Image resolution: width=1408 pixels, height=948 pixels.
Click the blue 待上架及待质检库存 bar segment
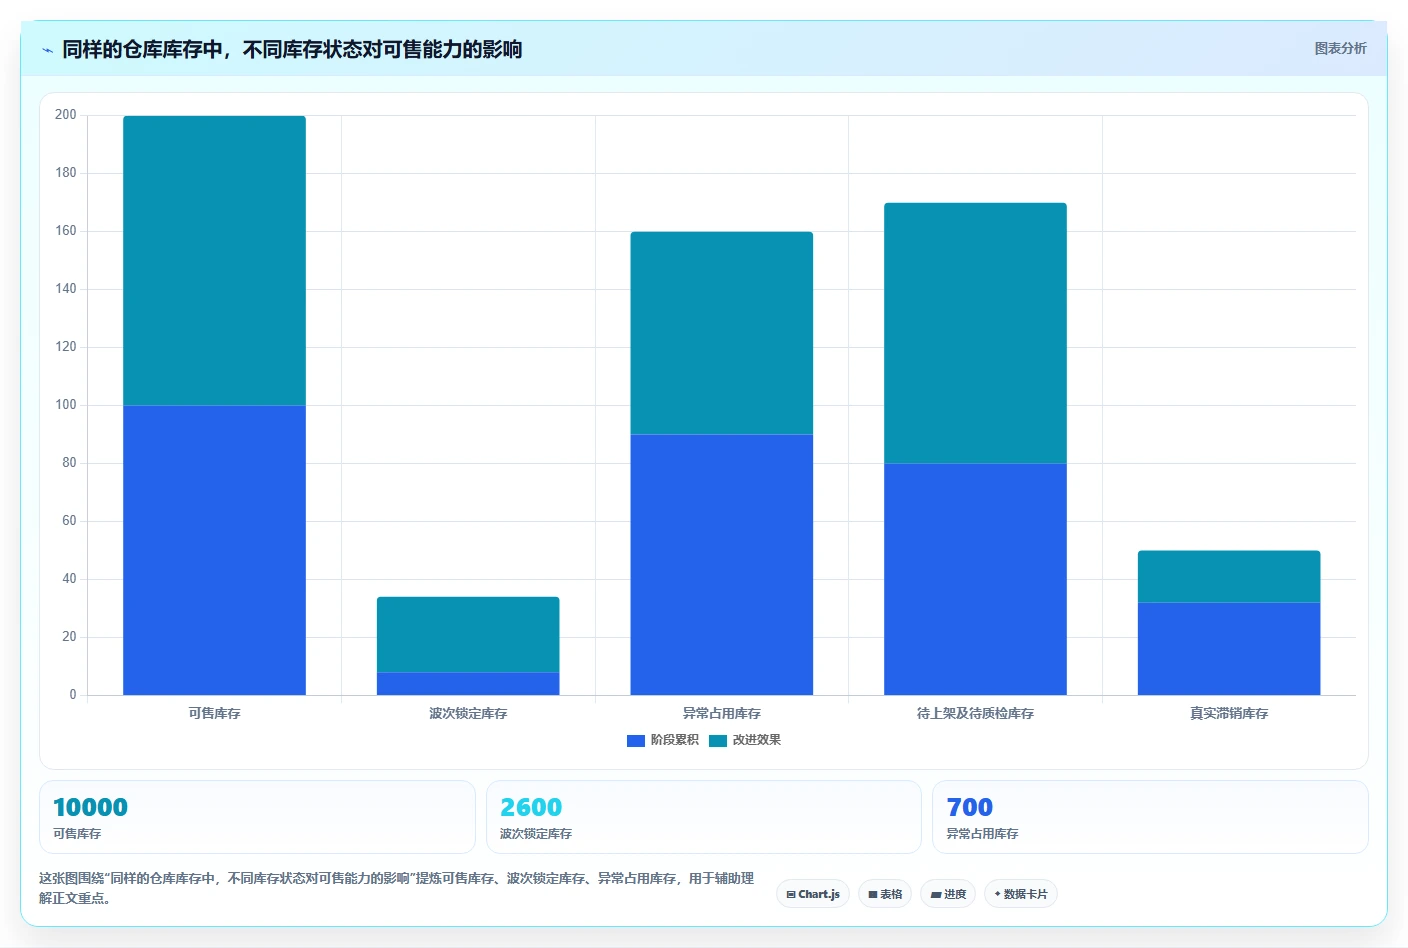[x=975, y=579]
